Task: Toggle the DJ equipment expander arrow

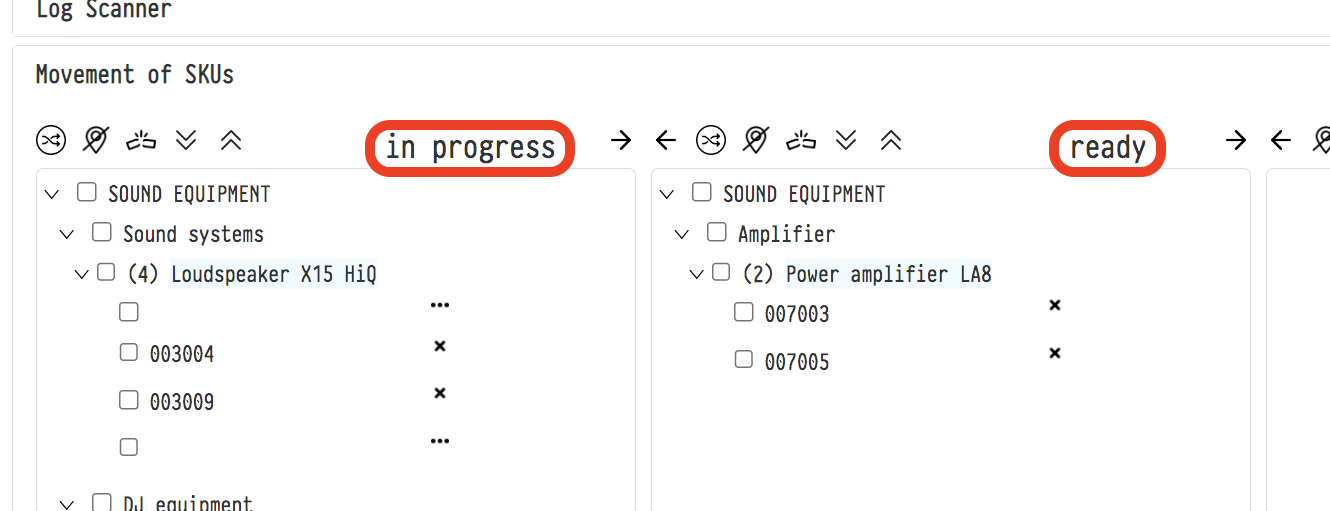Action: pyautogui.click(x=67, y=505)
